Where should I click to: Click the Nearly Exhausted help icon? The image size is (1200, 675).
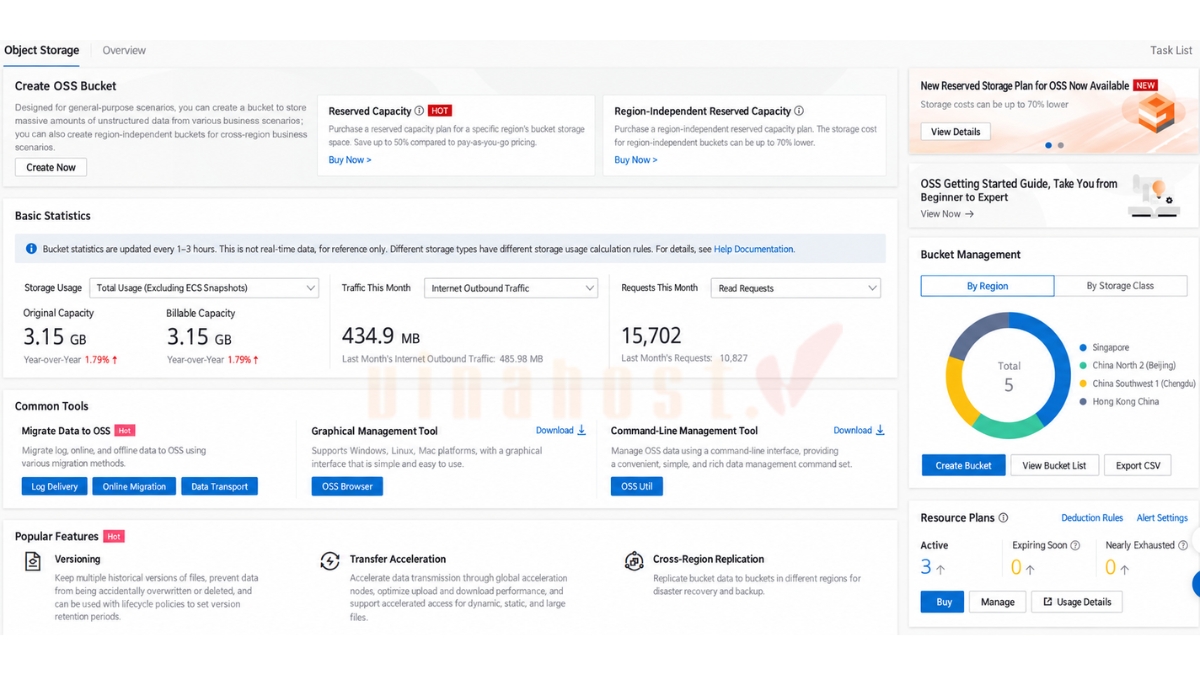tap(1181, 545)
